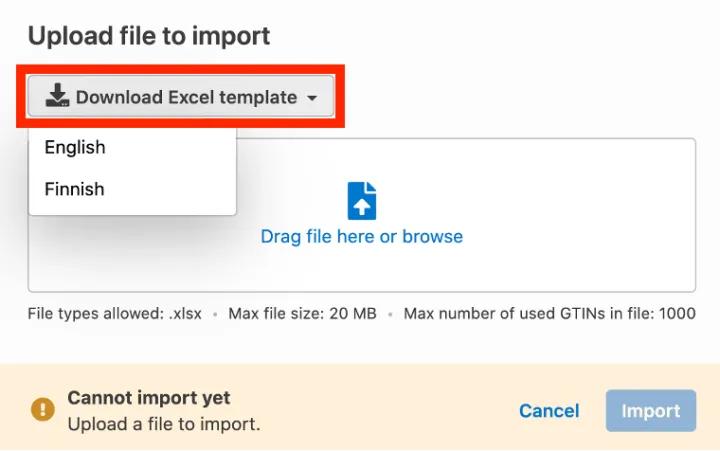Click the download icon on Excel template button
Image resolution: width=720 pixels, height=451 pixels.
pos(58,97)
